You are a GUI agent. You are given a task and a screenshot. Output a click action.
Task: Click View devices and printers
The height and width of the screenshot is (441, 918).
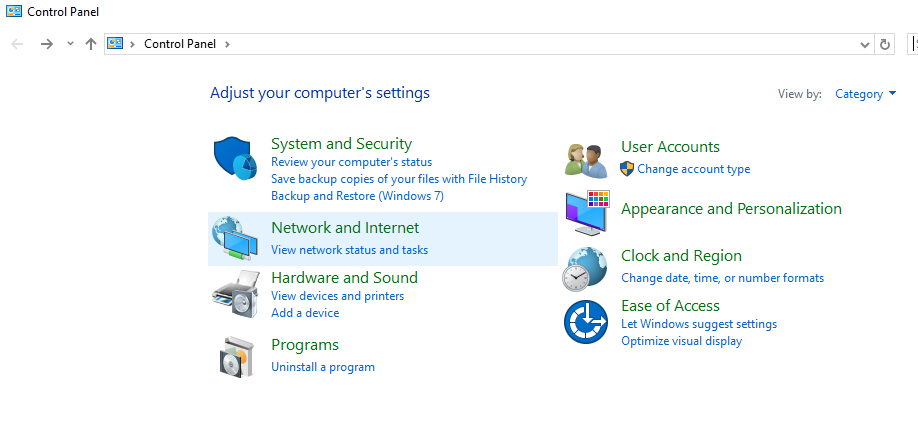coord(337,296)
